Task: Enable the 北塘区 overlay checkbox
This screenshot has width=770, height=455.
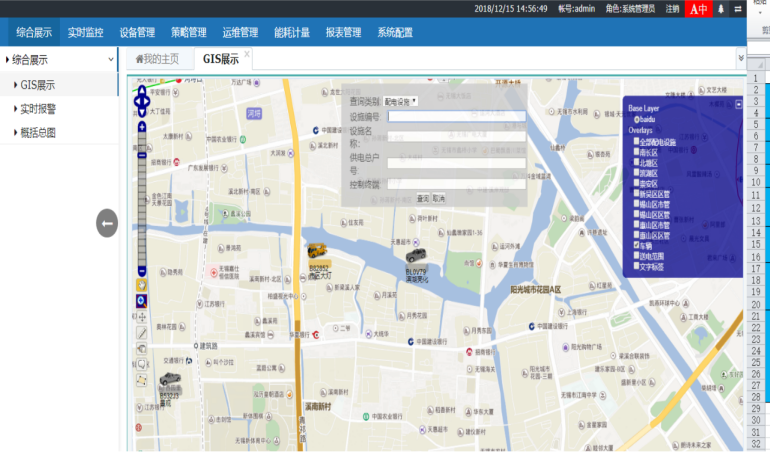Action: point(636,162)
